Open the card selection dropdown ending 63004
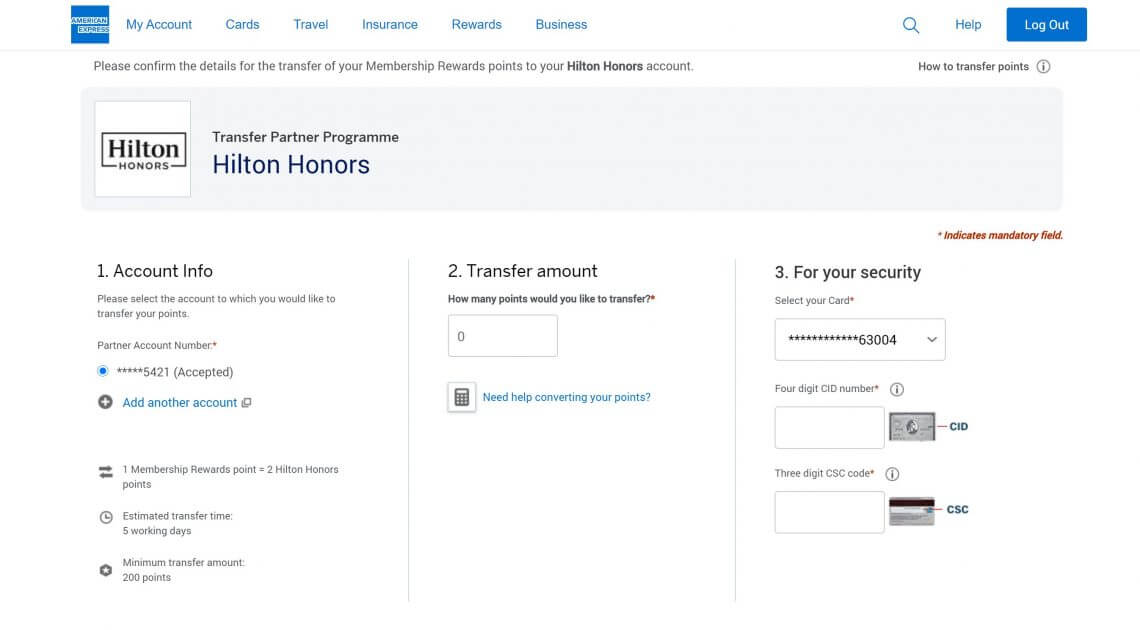Viewport: 1140px width, 630px height. [x=860, y=339]
